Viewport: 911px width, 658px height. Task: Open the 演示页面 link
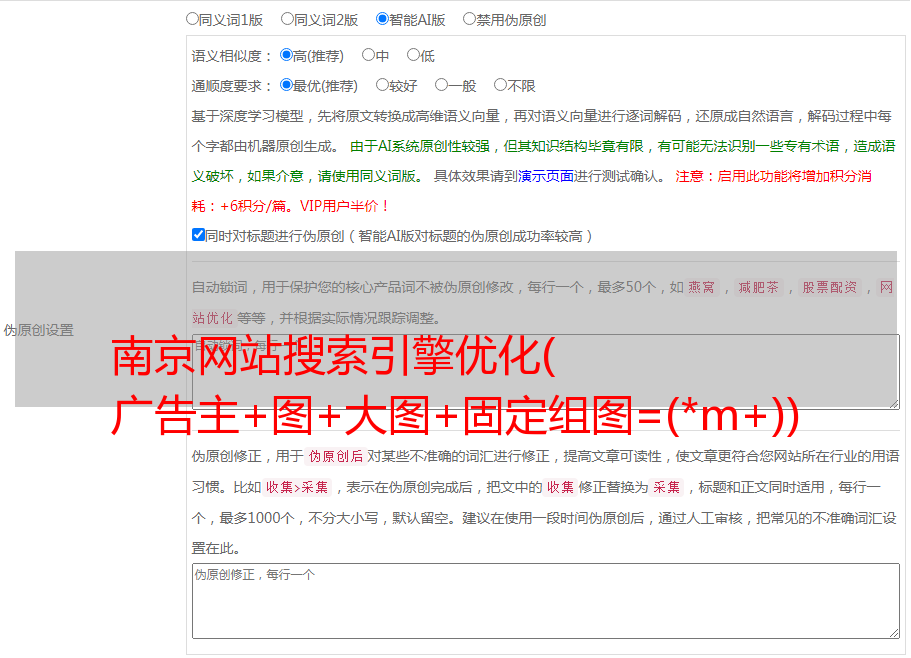(x=546, y=176)
